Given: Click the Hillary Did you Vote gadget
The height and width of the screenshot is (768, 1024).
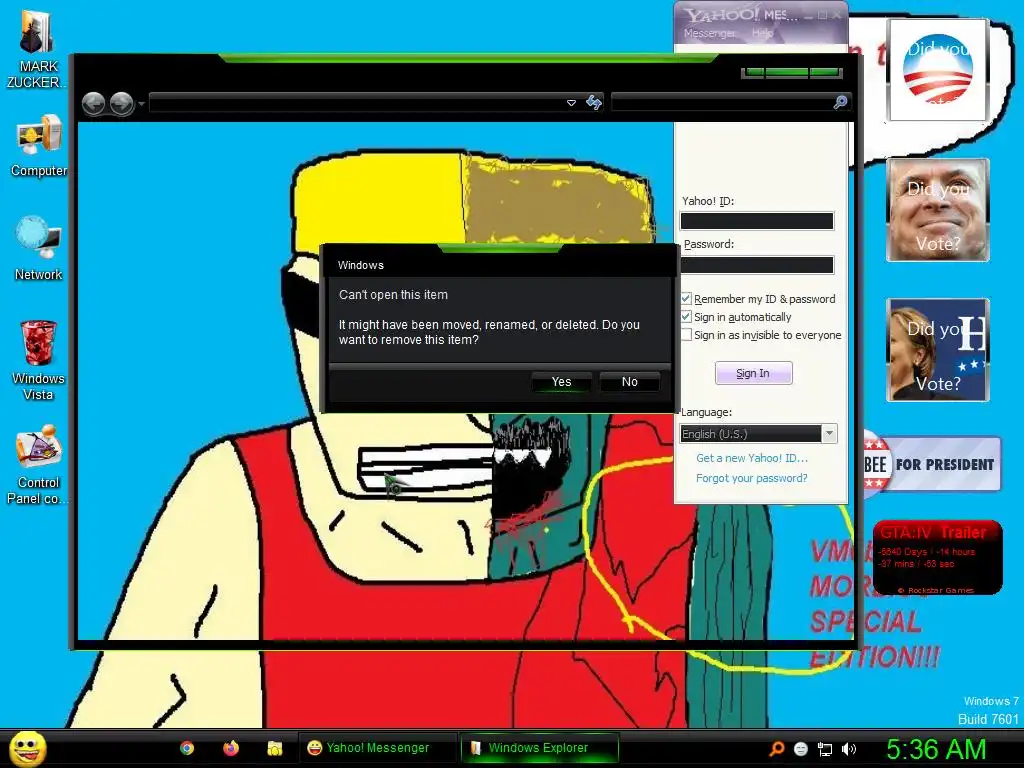Looking at the screenshot, I should 938,350.
